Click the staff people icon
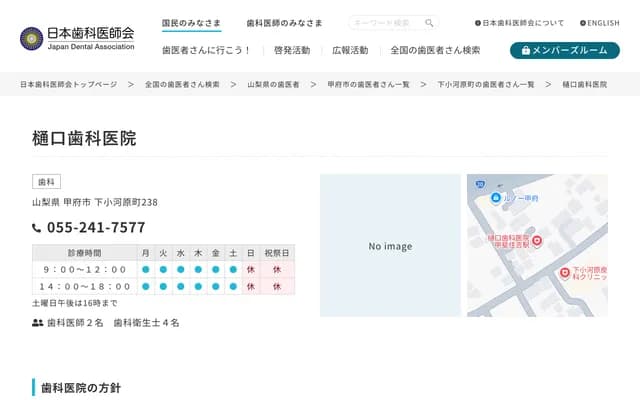The width and height of the screenshot is (640, 400). (x=38, y=323)
